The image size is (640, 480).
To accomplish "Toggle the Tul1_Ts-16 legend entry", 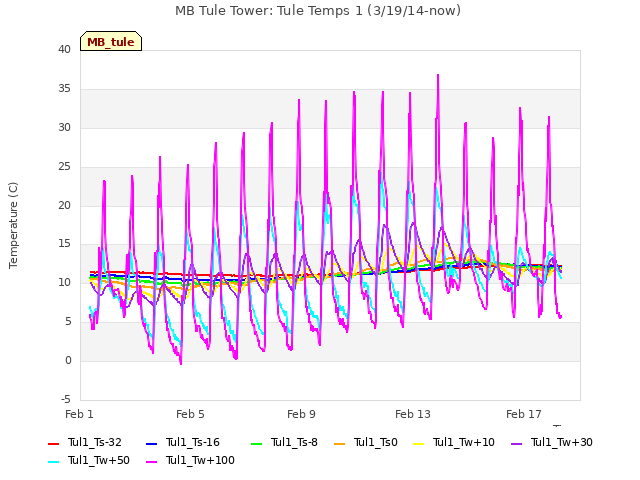I will [183, 442].
